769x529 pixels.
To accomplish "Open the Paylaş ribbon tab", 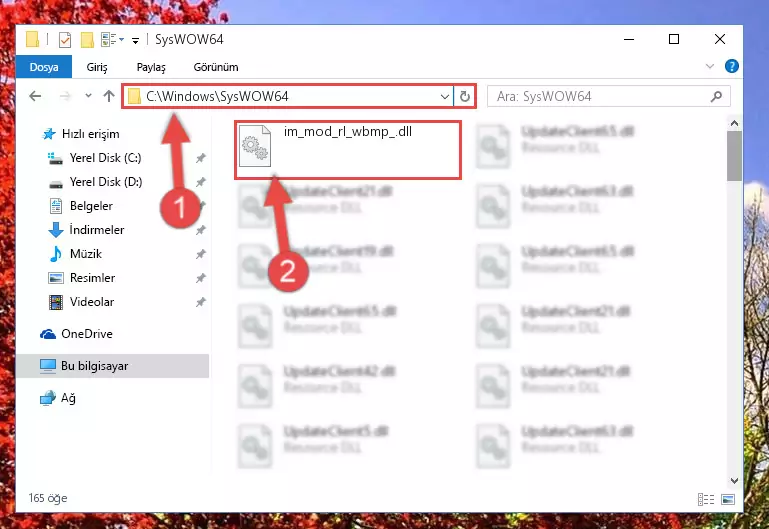I will pos(151,67).
